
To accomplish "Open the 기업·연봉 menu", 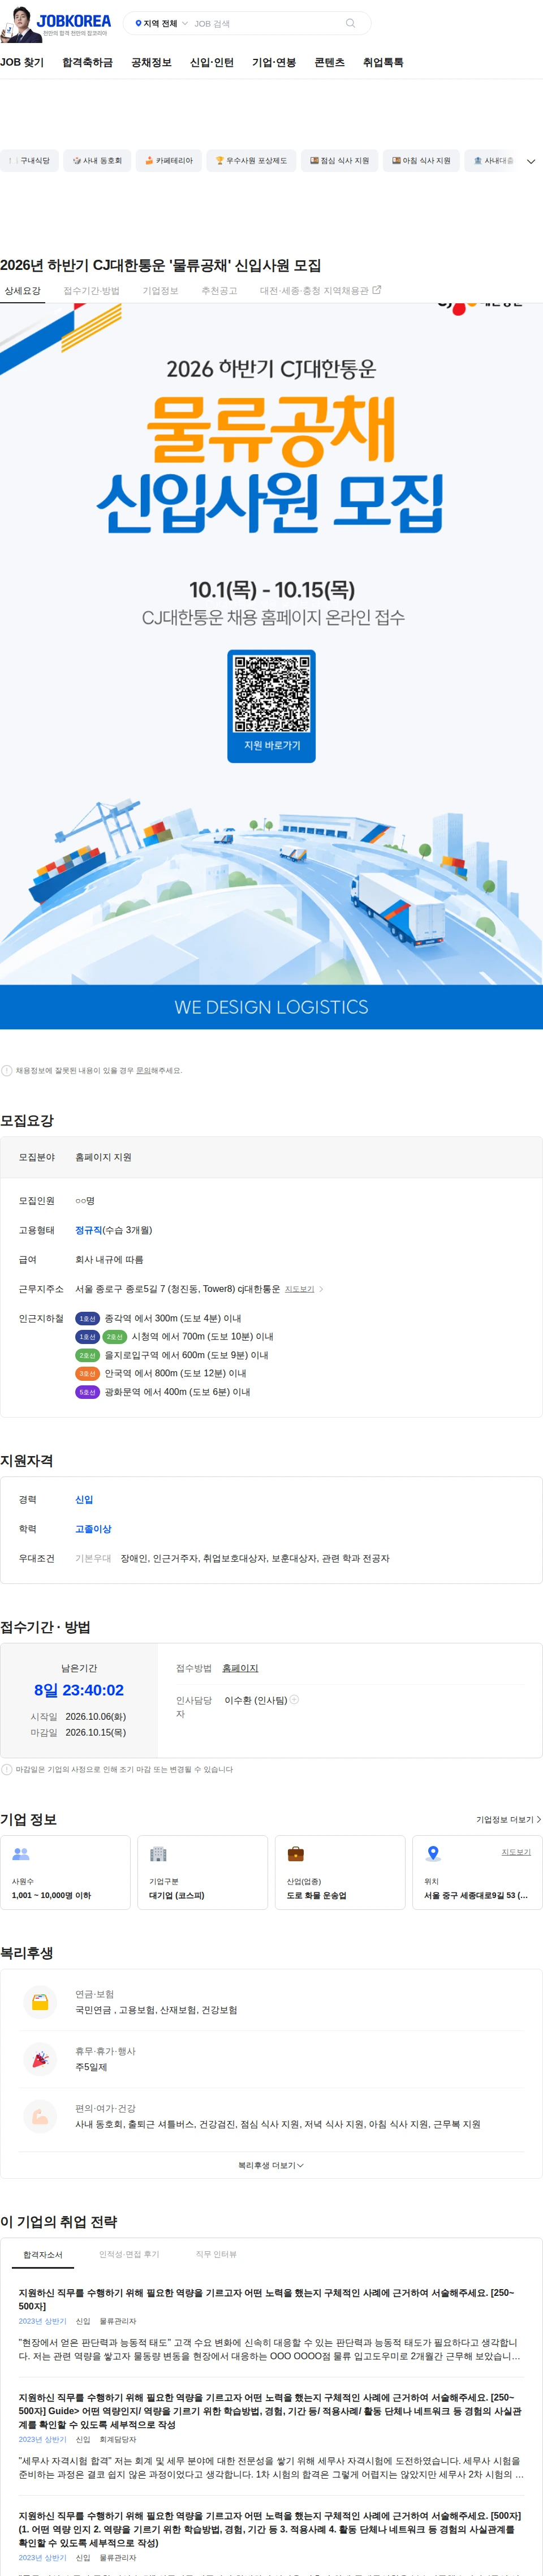I will click(x=274, y=62).
